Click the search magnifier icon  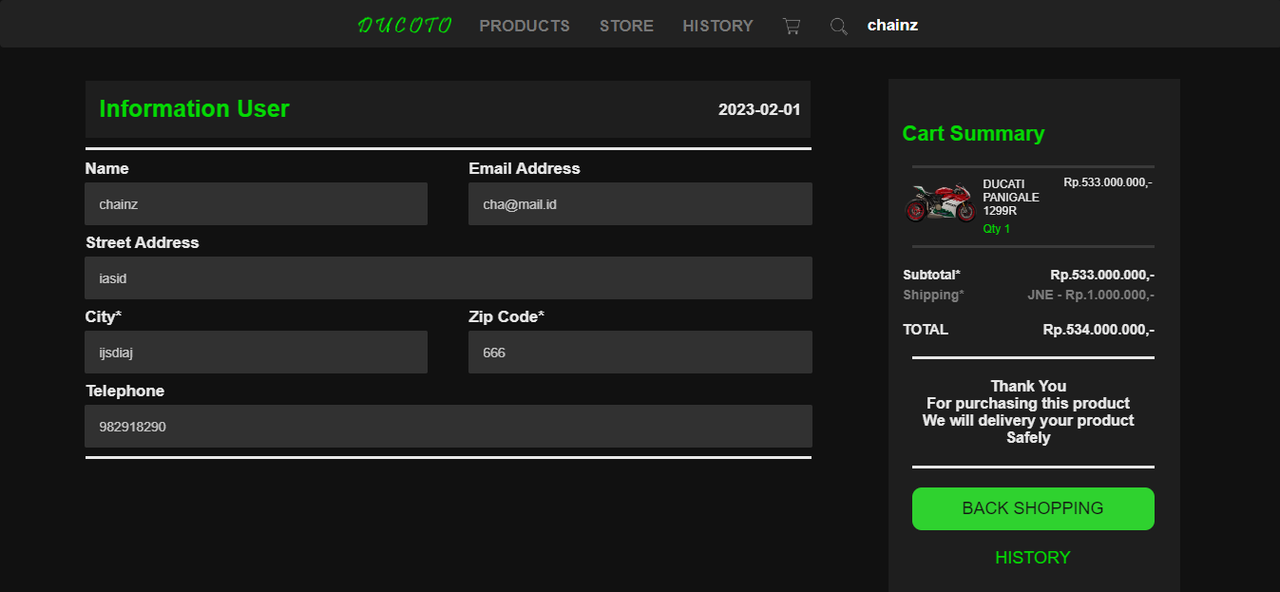pos(839,26)
